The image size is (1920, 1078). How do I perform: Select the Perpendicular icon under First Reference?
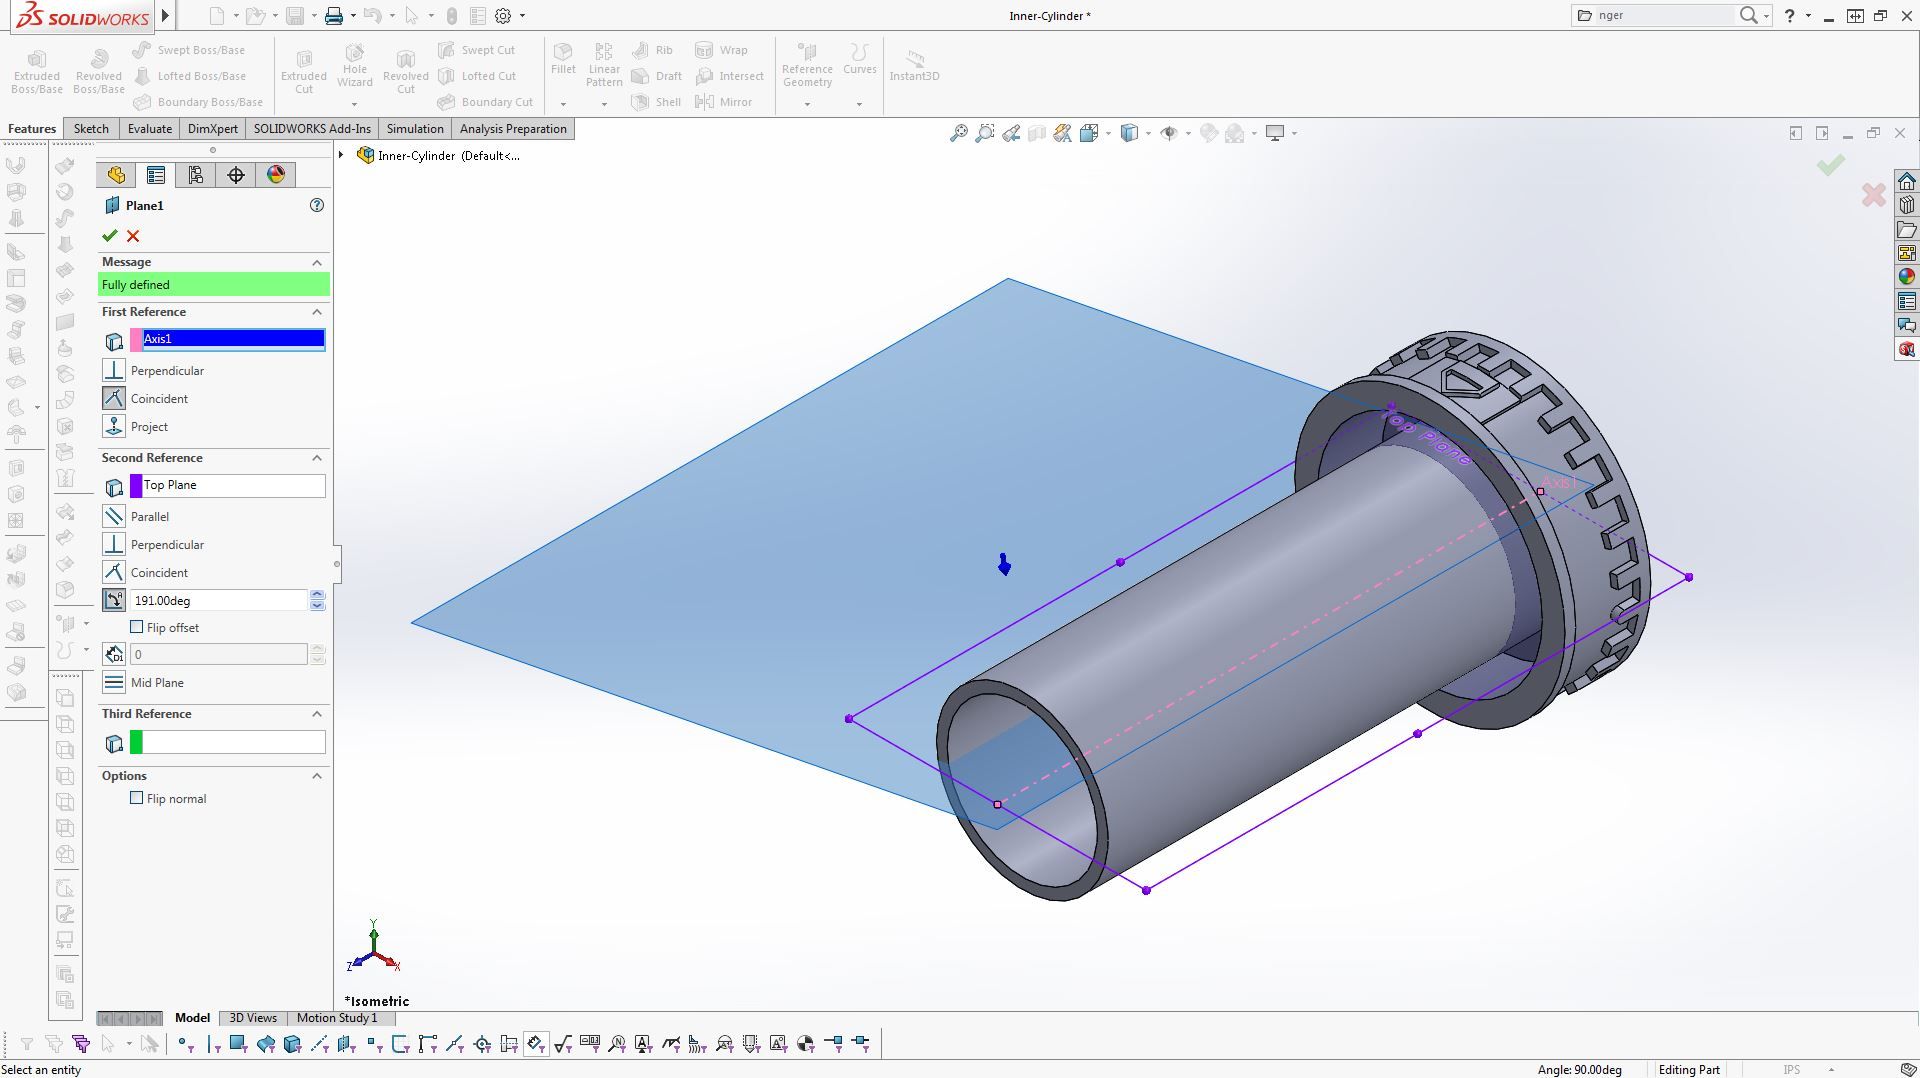[x=114, y=371]
